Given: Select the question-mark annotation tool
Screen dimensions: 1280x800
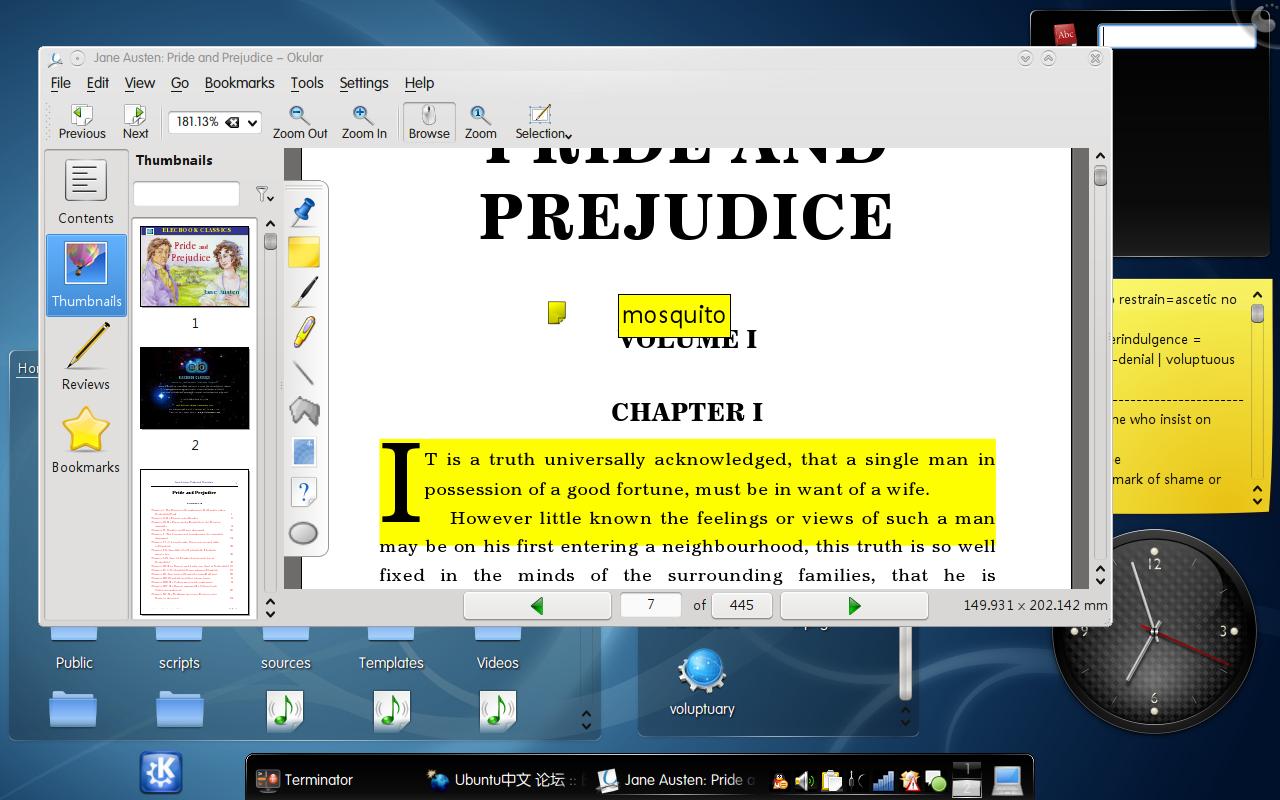Looking at the screenshot, I should coord(304,492).
